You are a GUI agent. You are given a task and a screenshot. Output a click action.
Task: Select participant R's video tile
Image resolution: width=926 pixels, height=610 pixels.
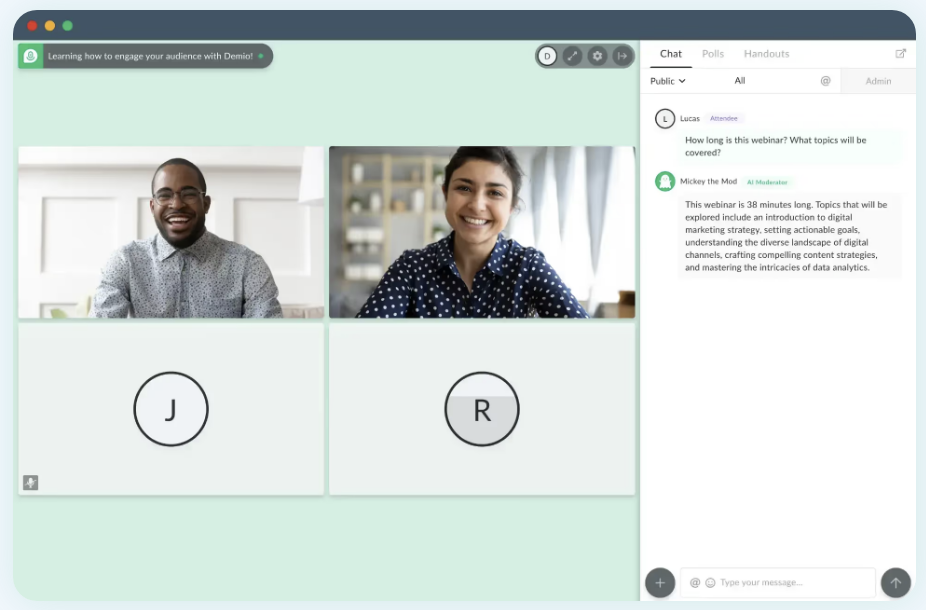pyautogui.click(x=482, y=409)
